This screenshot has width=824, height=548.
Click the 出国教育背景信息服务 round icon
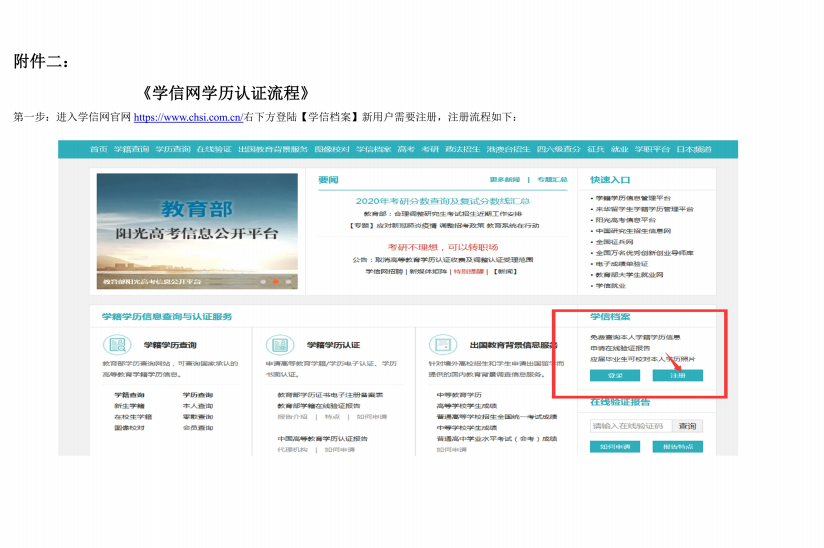tap(443, 345)
